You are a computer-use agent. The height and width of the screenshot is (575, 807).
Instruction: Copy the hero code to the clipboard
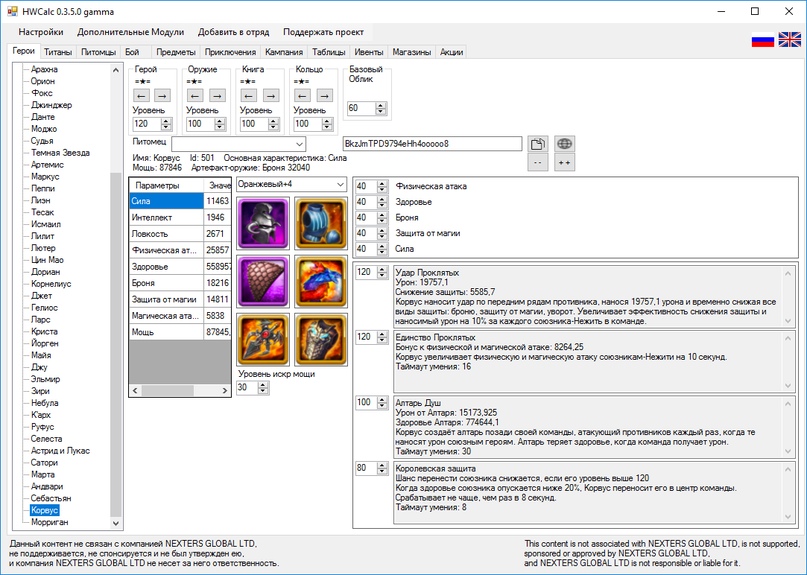(538, 144)
